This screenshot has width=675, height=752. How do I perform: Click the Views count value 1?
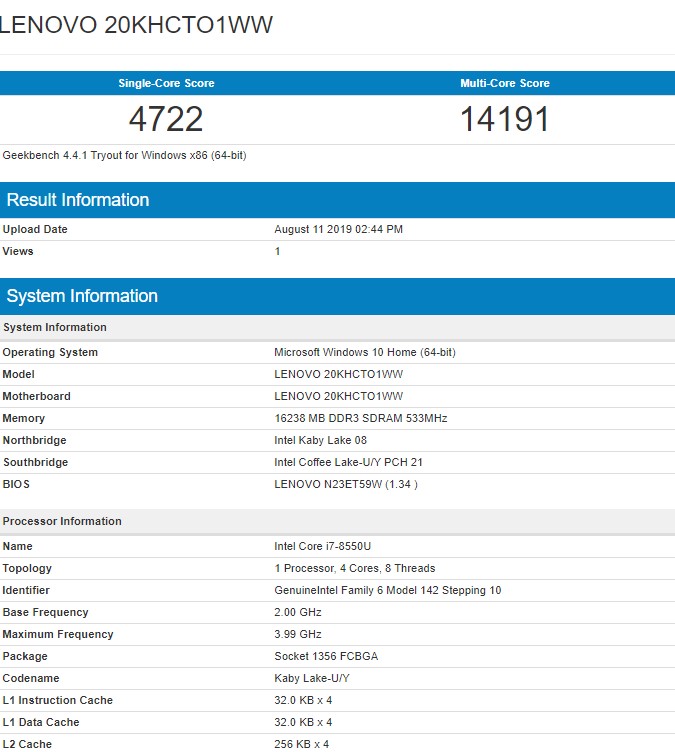[277, 251]
